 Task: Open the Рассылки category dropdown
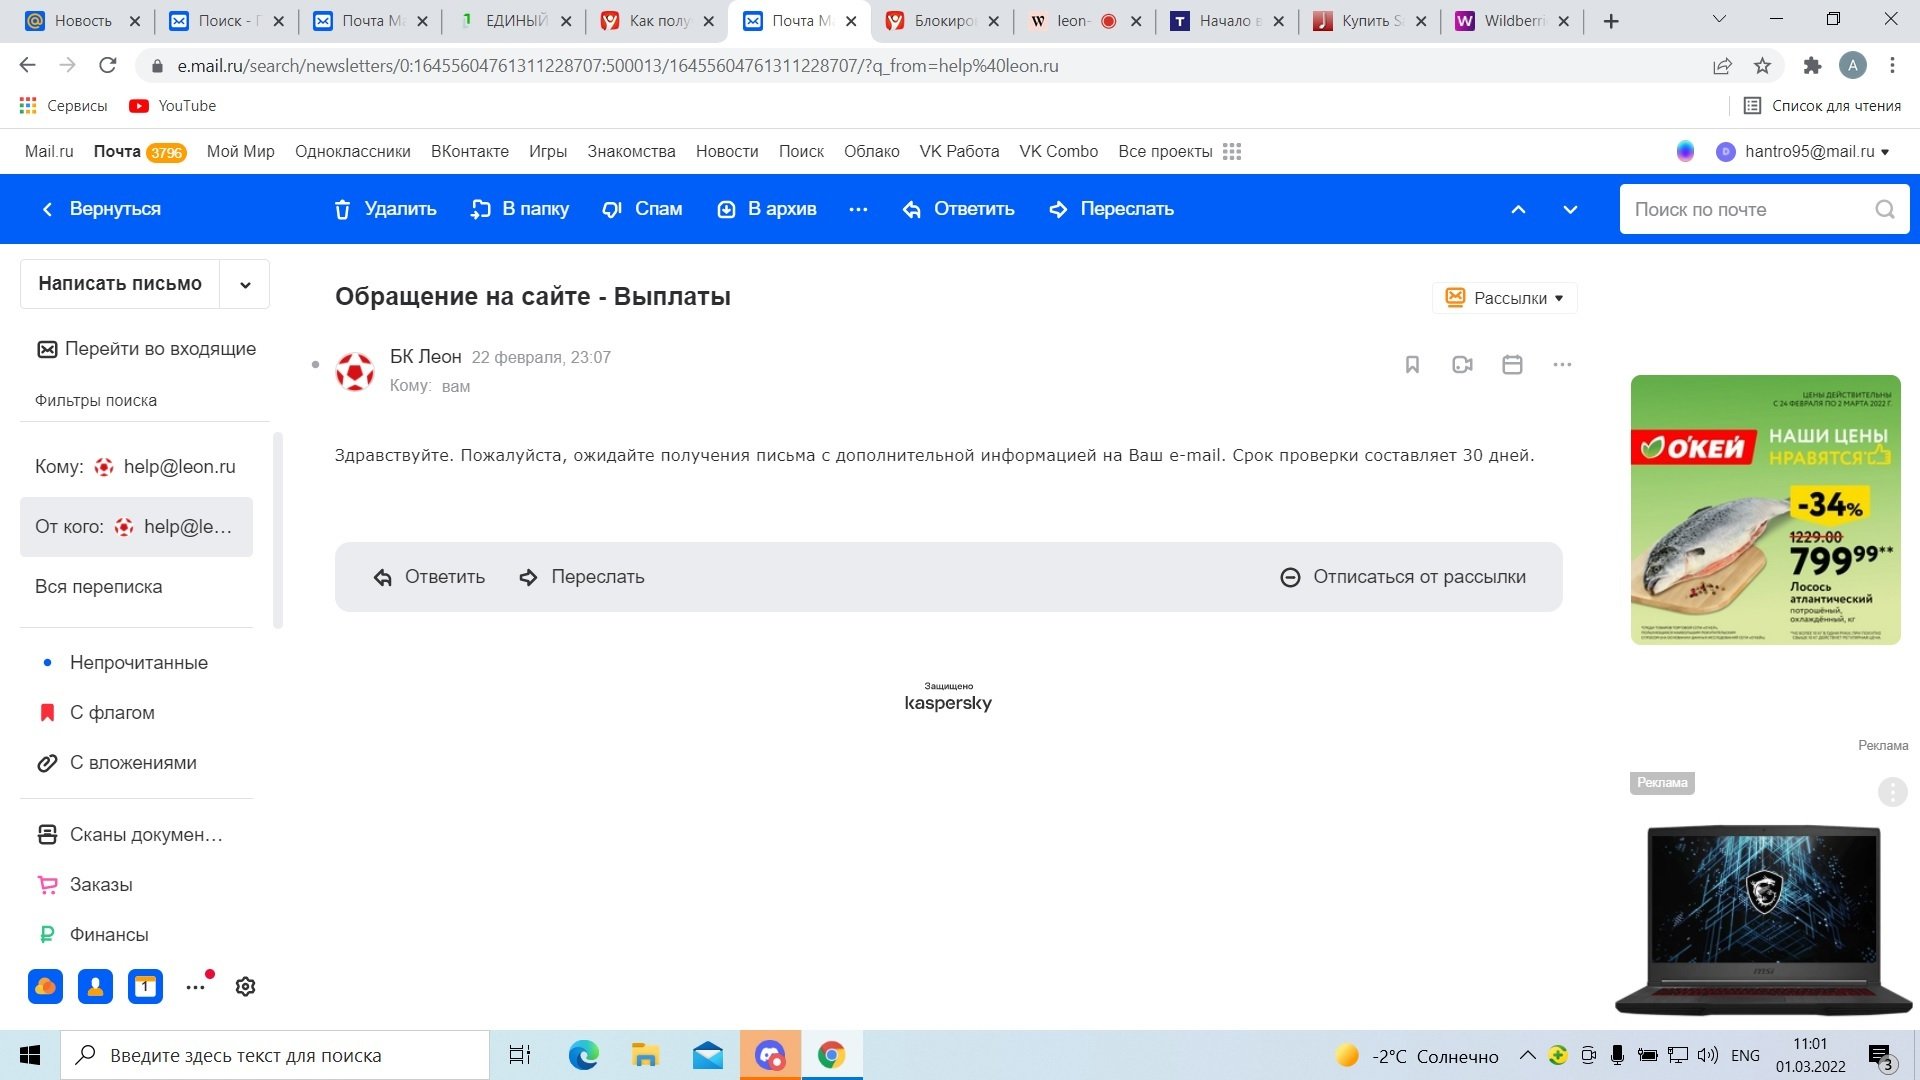(x=1505, y=298)
